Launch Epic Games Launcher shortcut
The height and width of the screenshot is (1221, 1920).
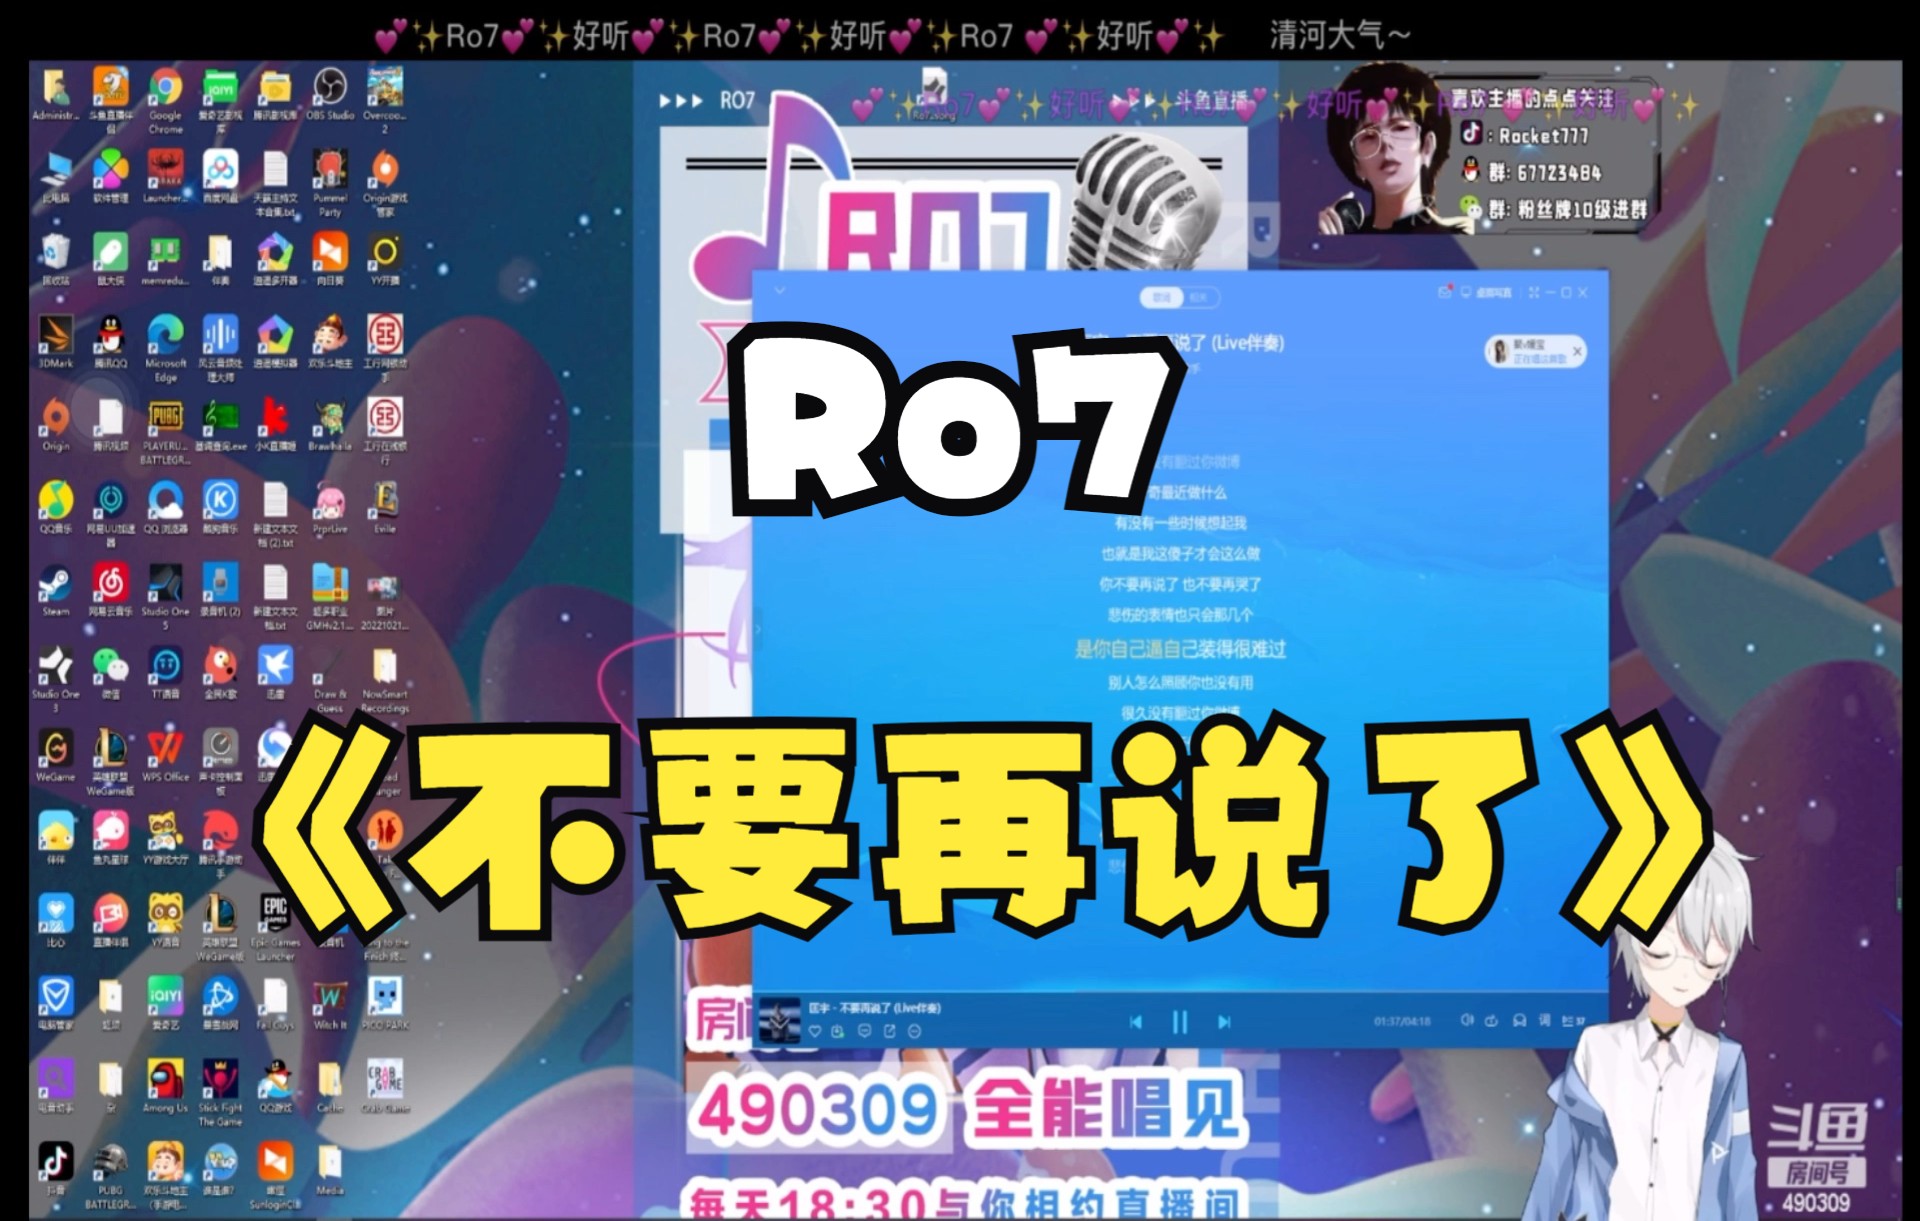coord(275,927)
